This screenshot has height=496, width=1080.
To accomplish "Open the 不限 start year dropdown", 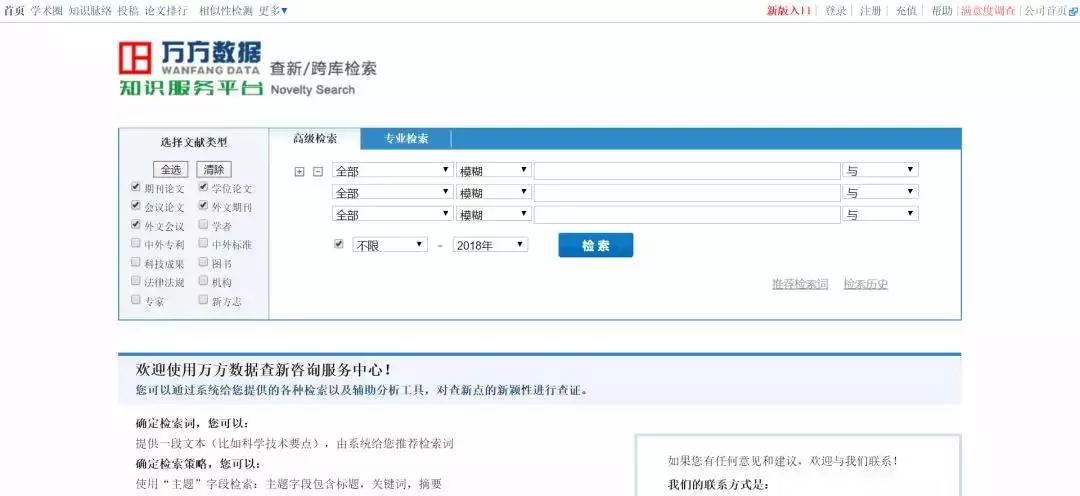I will coord(390,245).
